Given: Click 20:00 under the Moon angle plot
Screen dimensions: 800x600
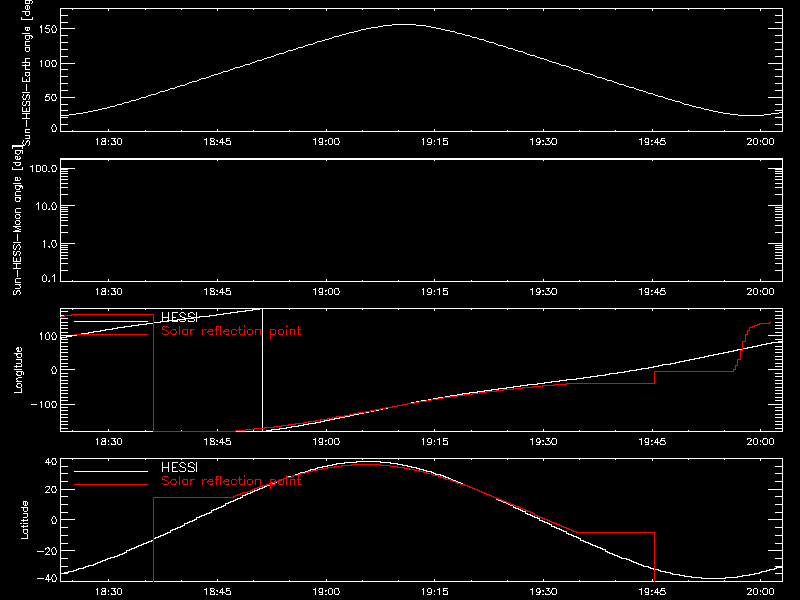Looking at the screenshot, I should 761,292.
